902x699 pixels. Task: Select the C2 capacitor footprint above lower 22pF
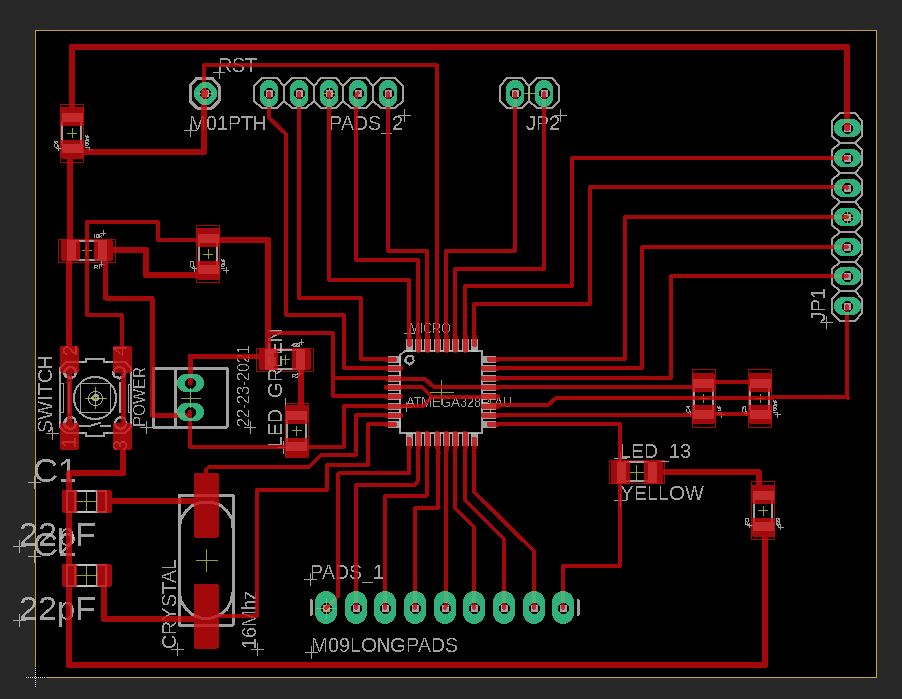click(x=87, y=575)
